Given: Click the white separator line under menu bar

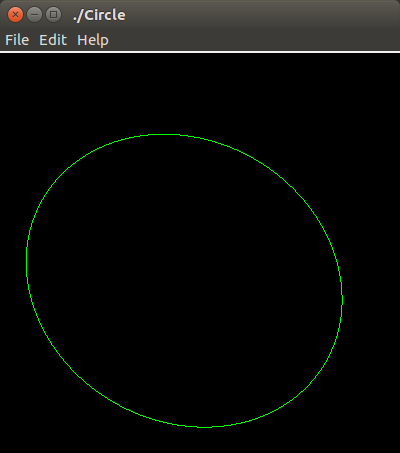Looking at the screenshot, I should pyautogui.click(x=200, y=52).
